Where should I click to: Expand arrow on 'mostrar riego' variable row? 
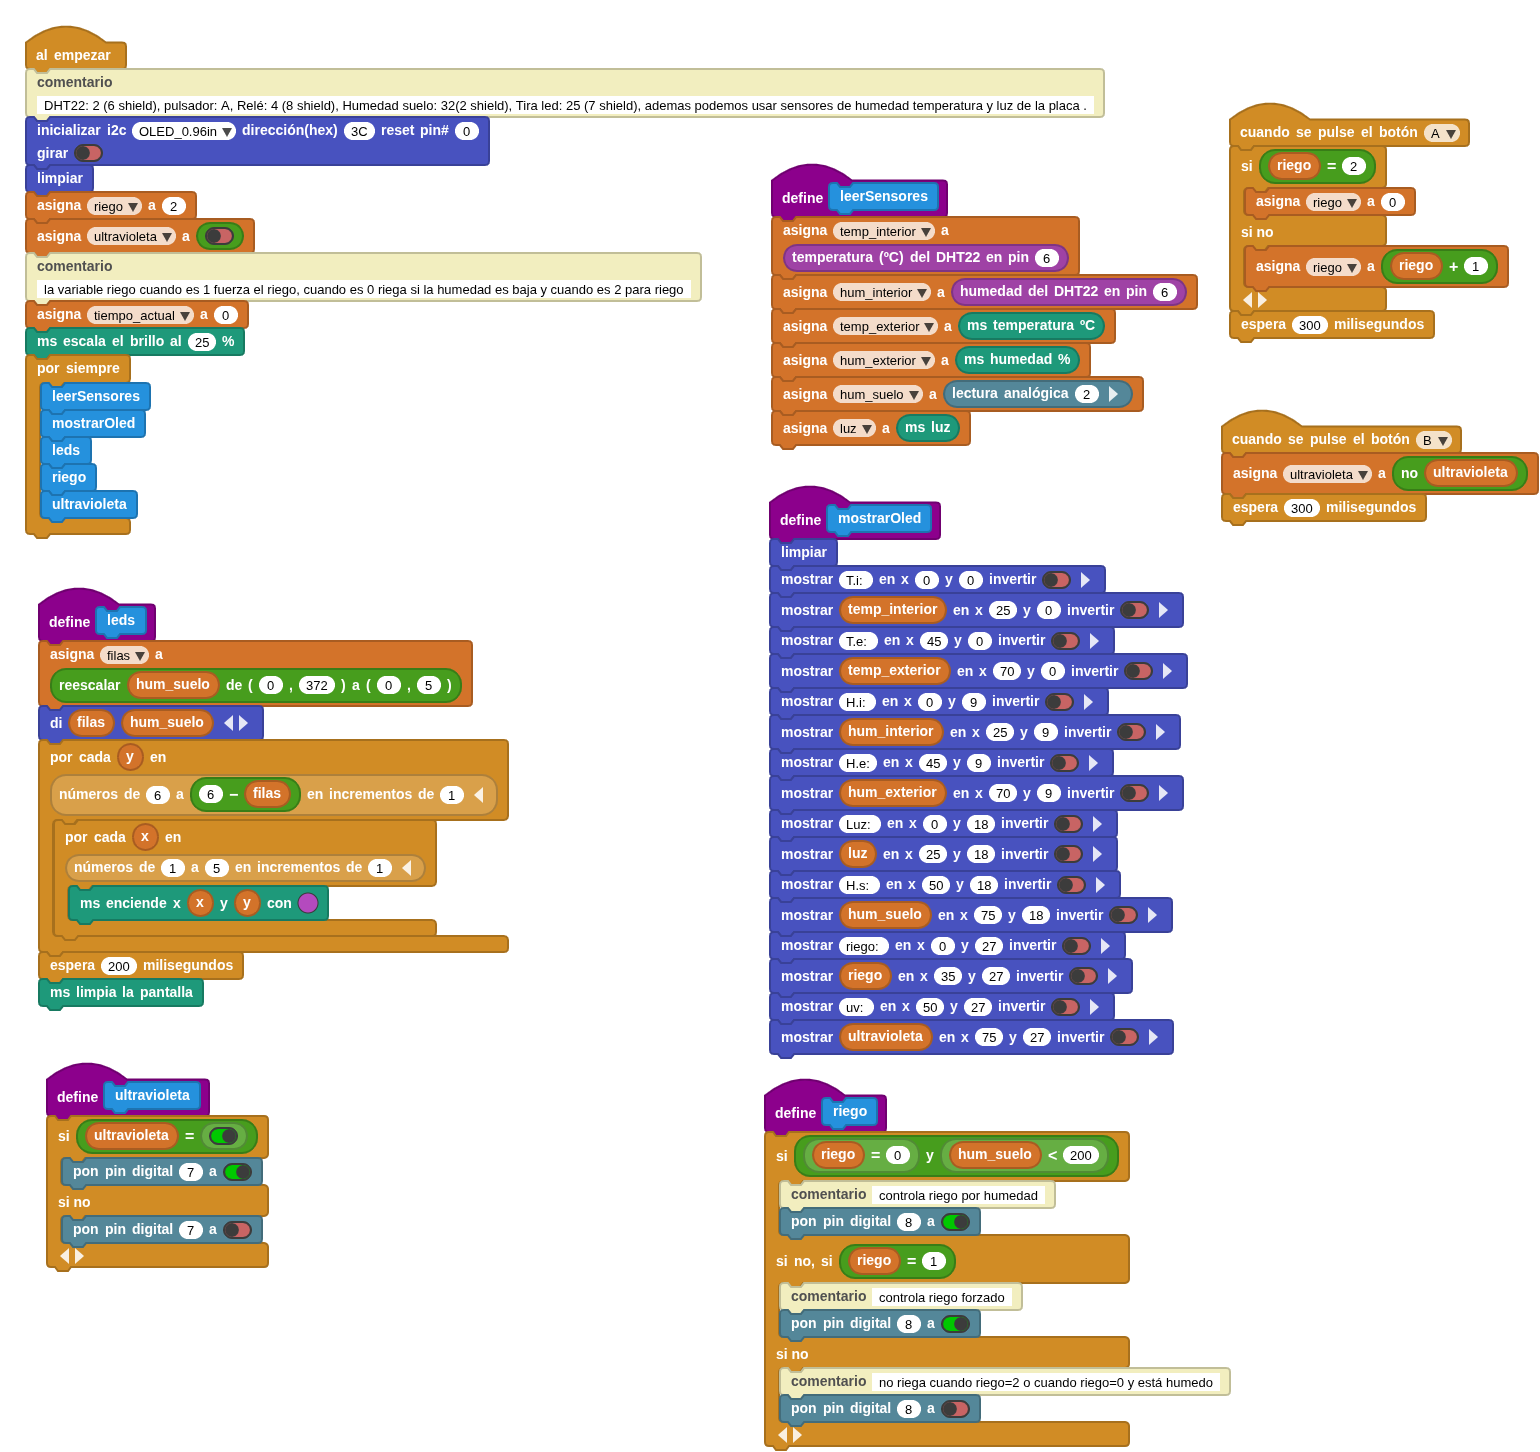1112,976
